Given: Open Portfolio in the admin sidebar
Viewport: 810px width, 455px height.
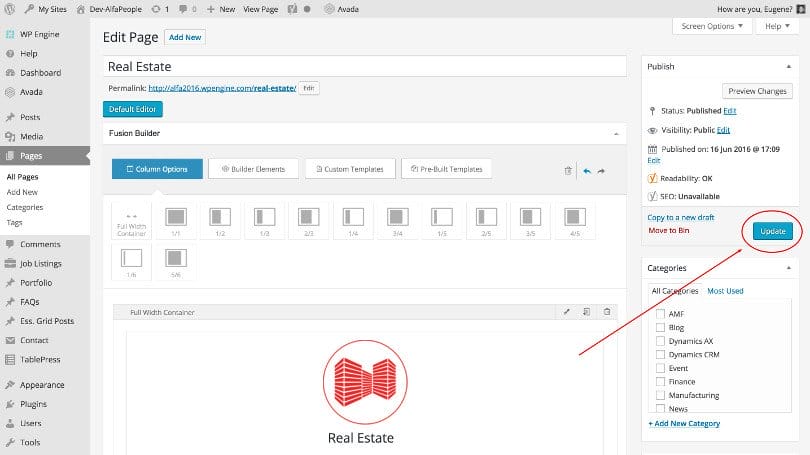Looking at the screenshot, I should 36,283.
